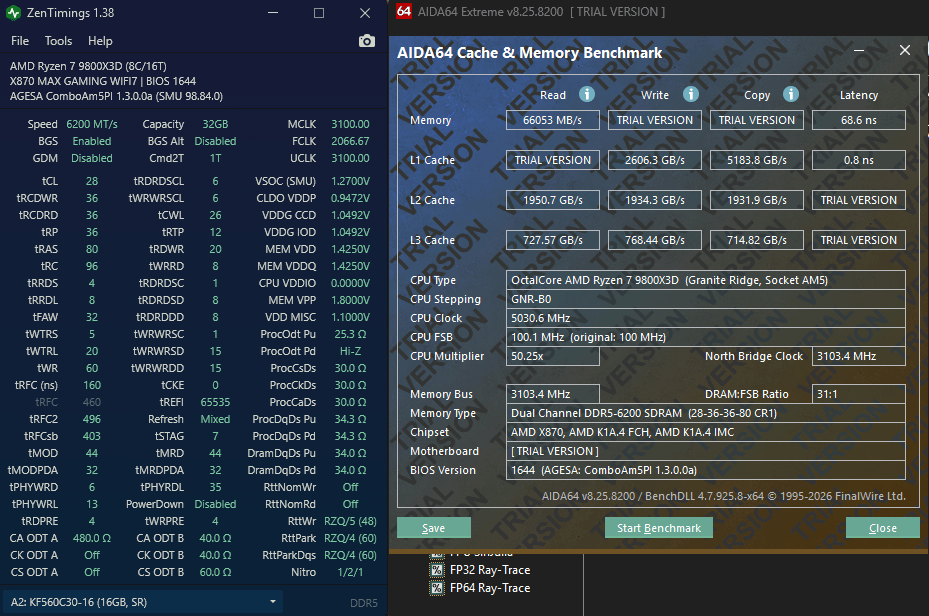Image resolution: width=929 pixels, height=616 pixels.
Task: Close the Cache & Memory Benchmark dialog with X
Action: point(905,51)
